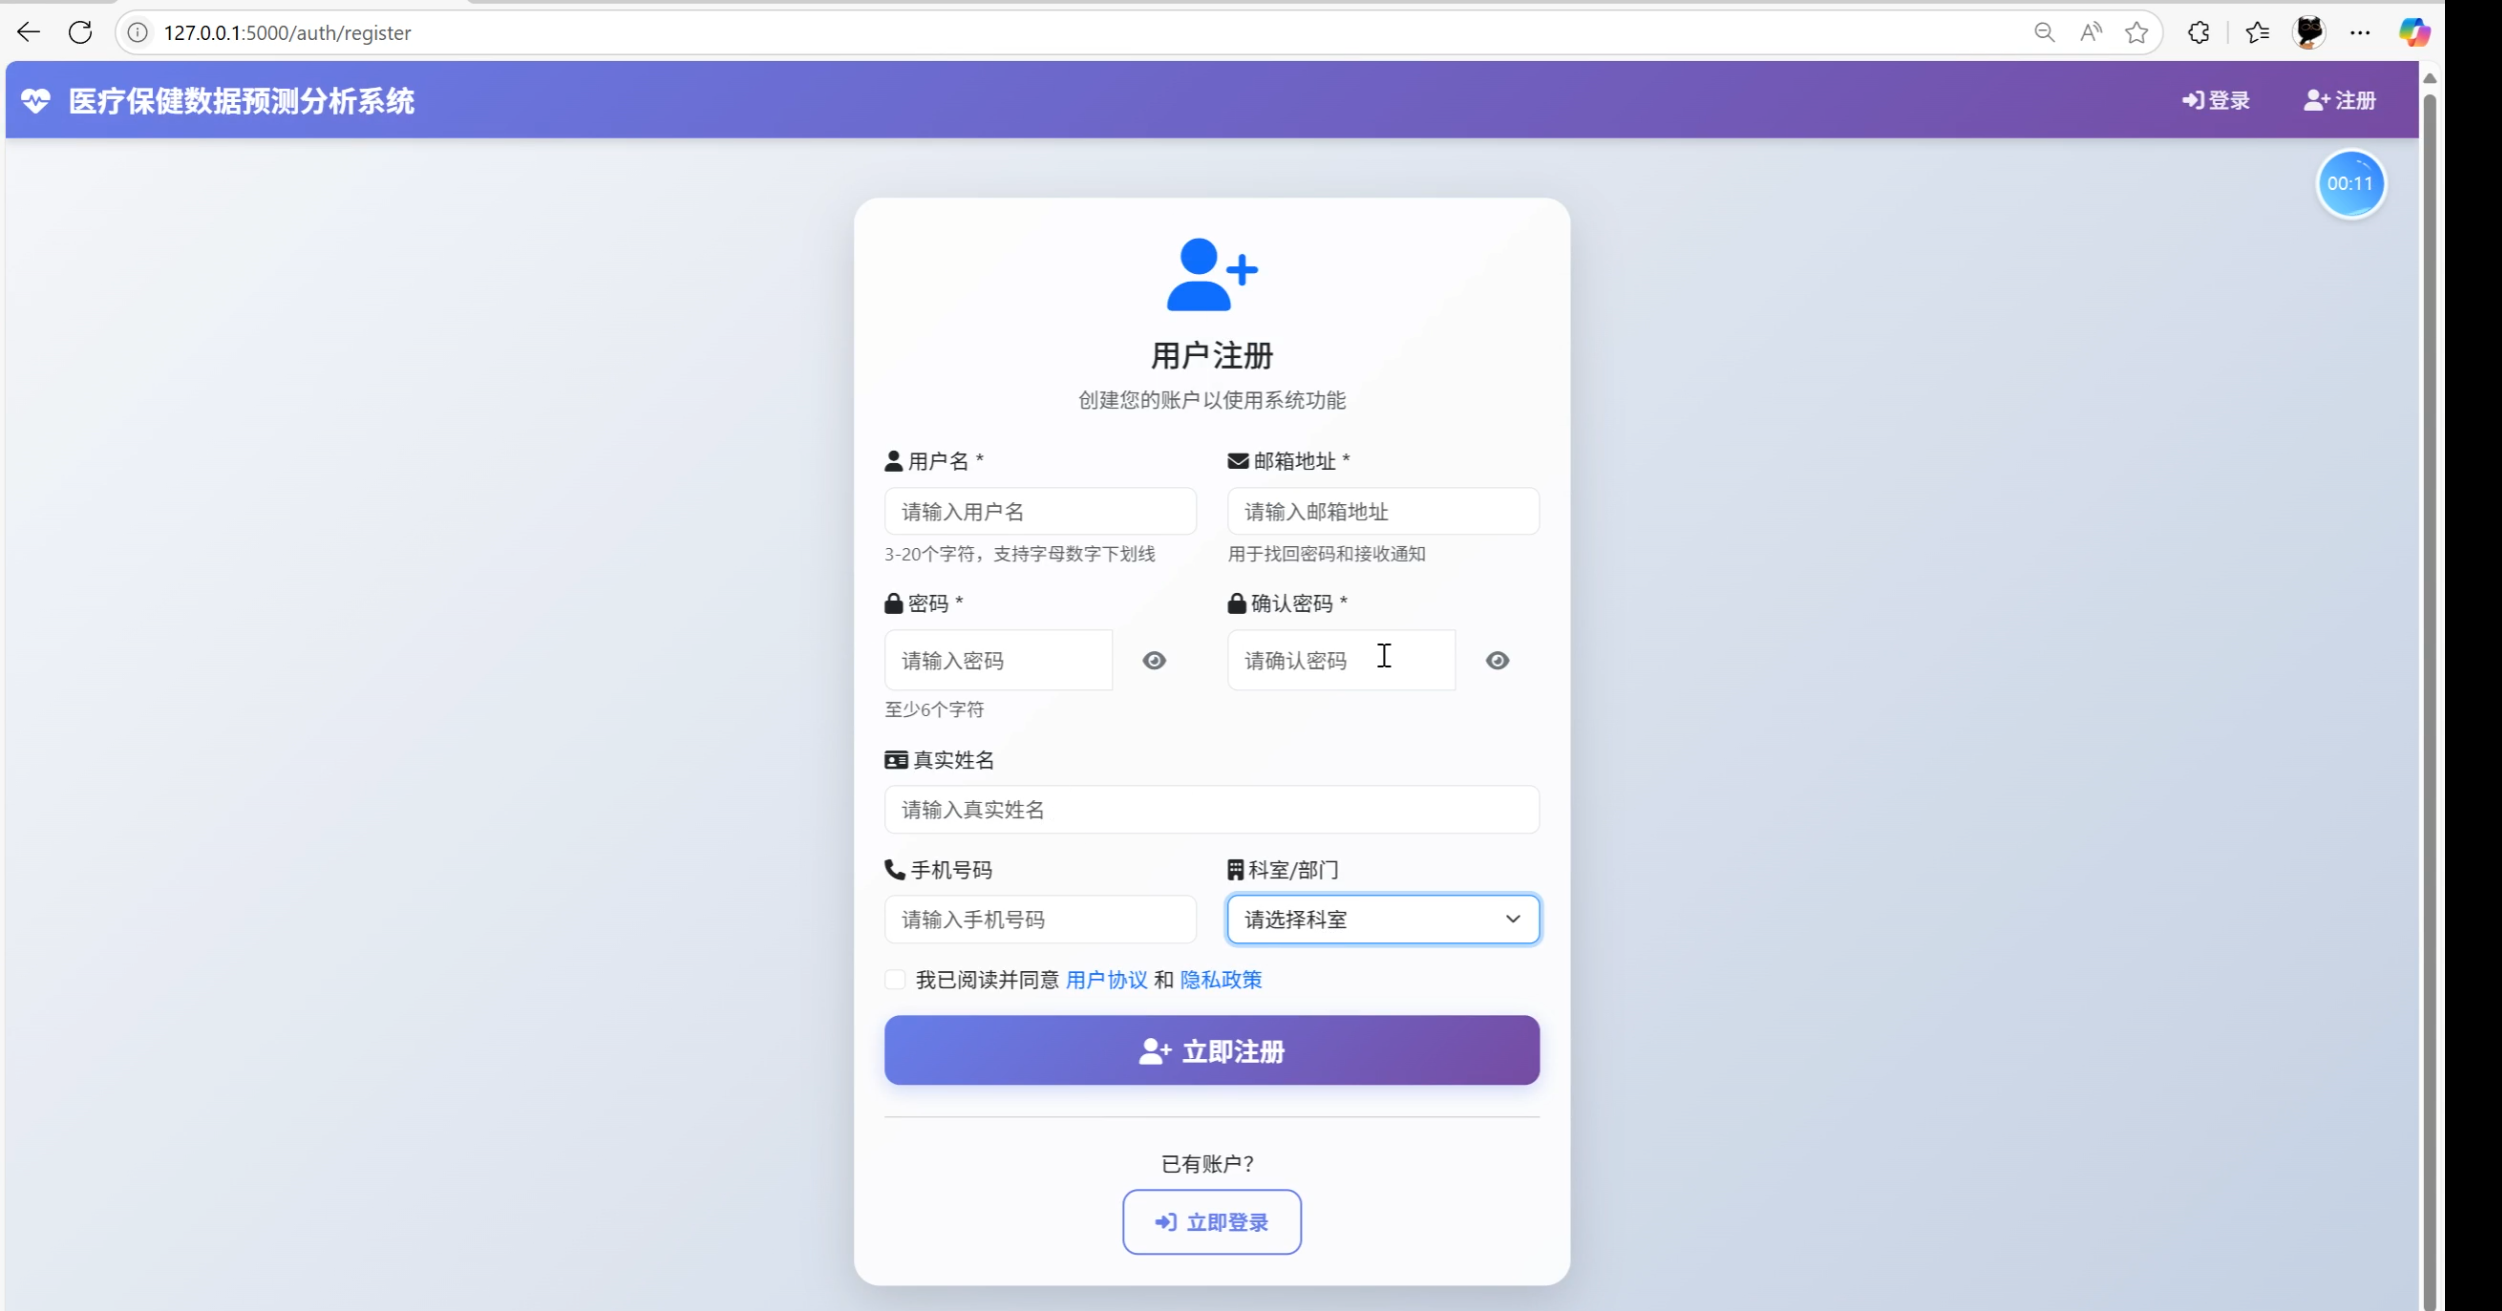Viewport: 2502px width, 1311px height.
Task: Click the zoom out magnifier icon
Action: click(x=2044, y=32)
